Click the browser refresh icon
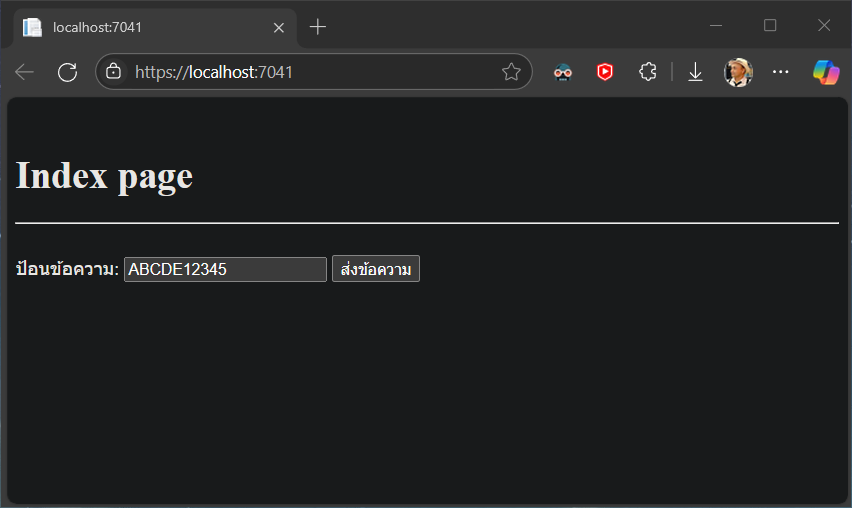The width and height of the screenshot is (852, 508). (67, 72)
